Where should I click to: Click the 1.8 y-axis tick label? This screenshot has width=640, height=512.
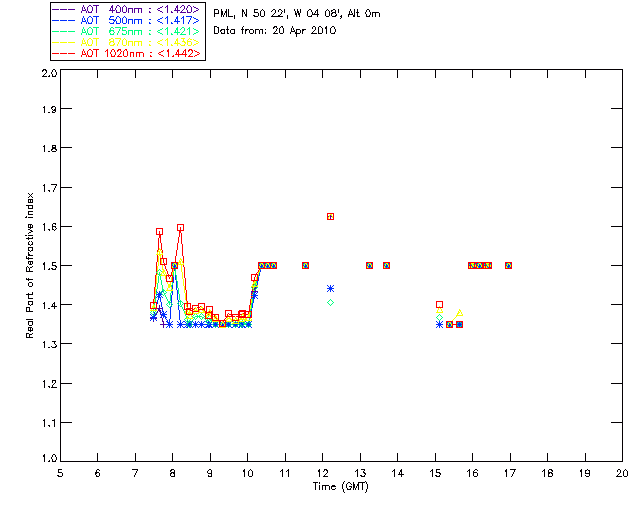coord(49,148)
